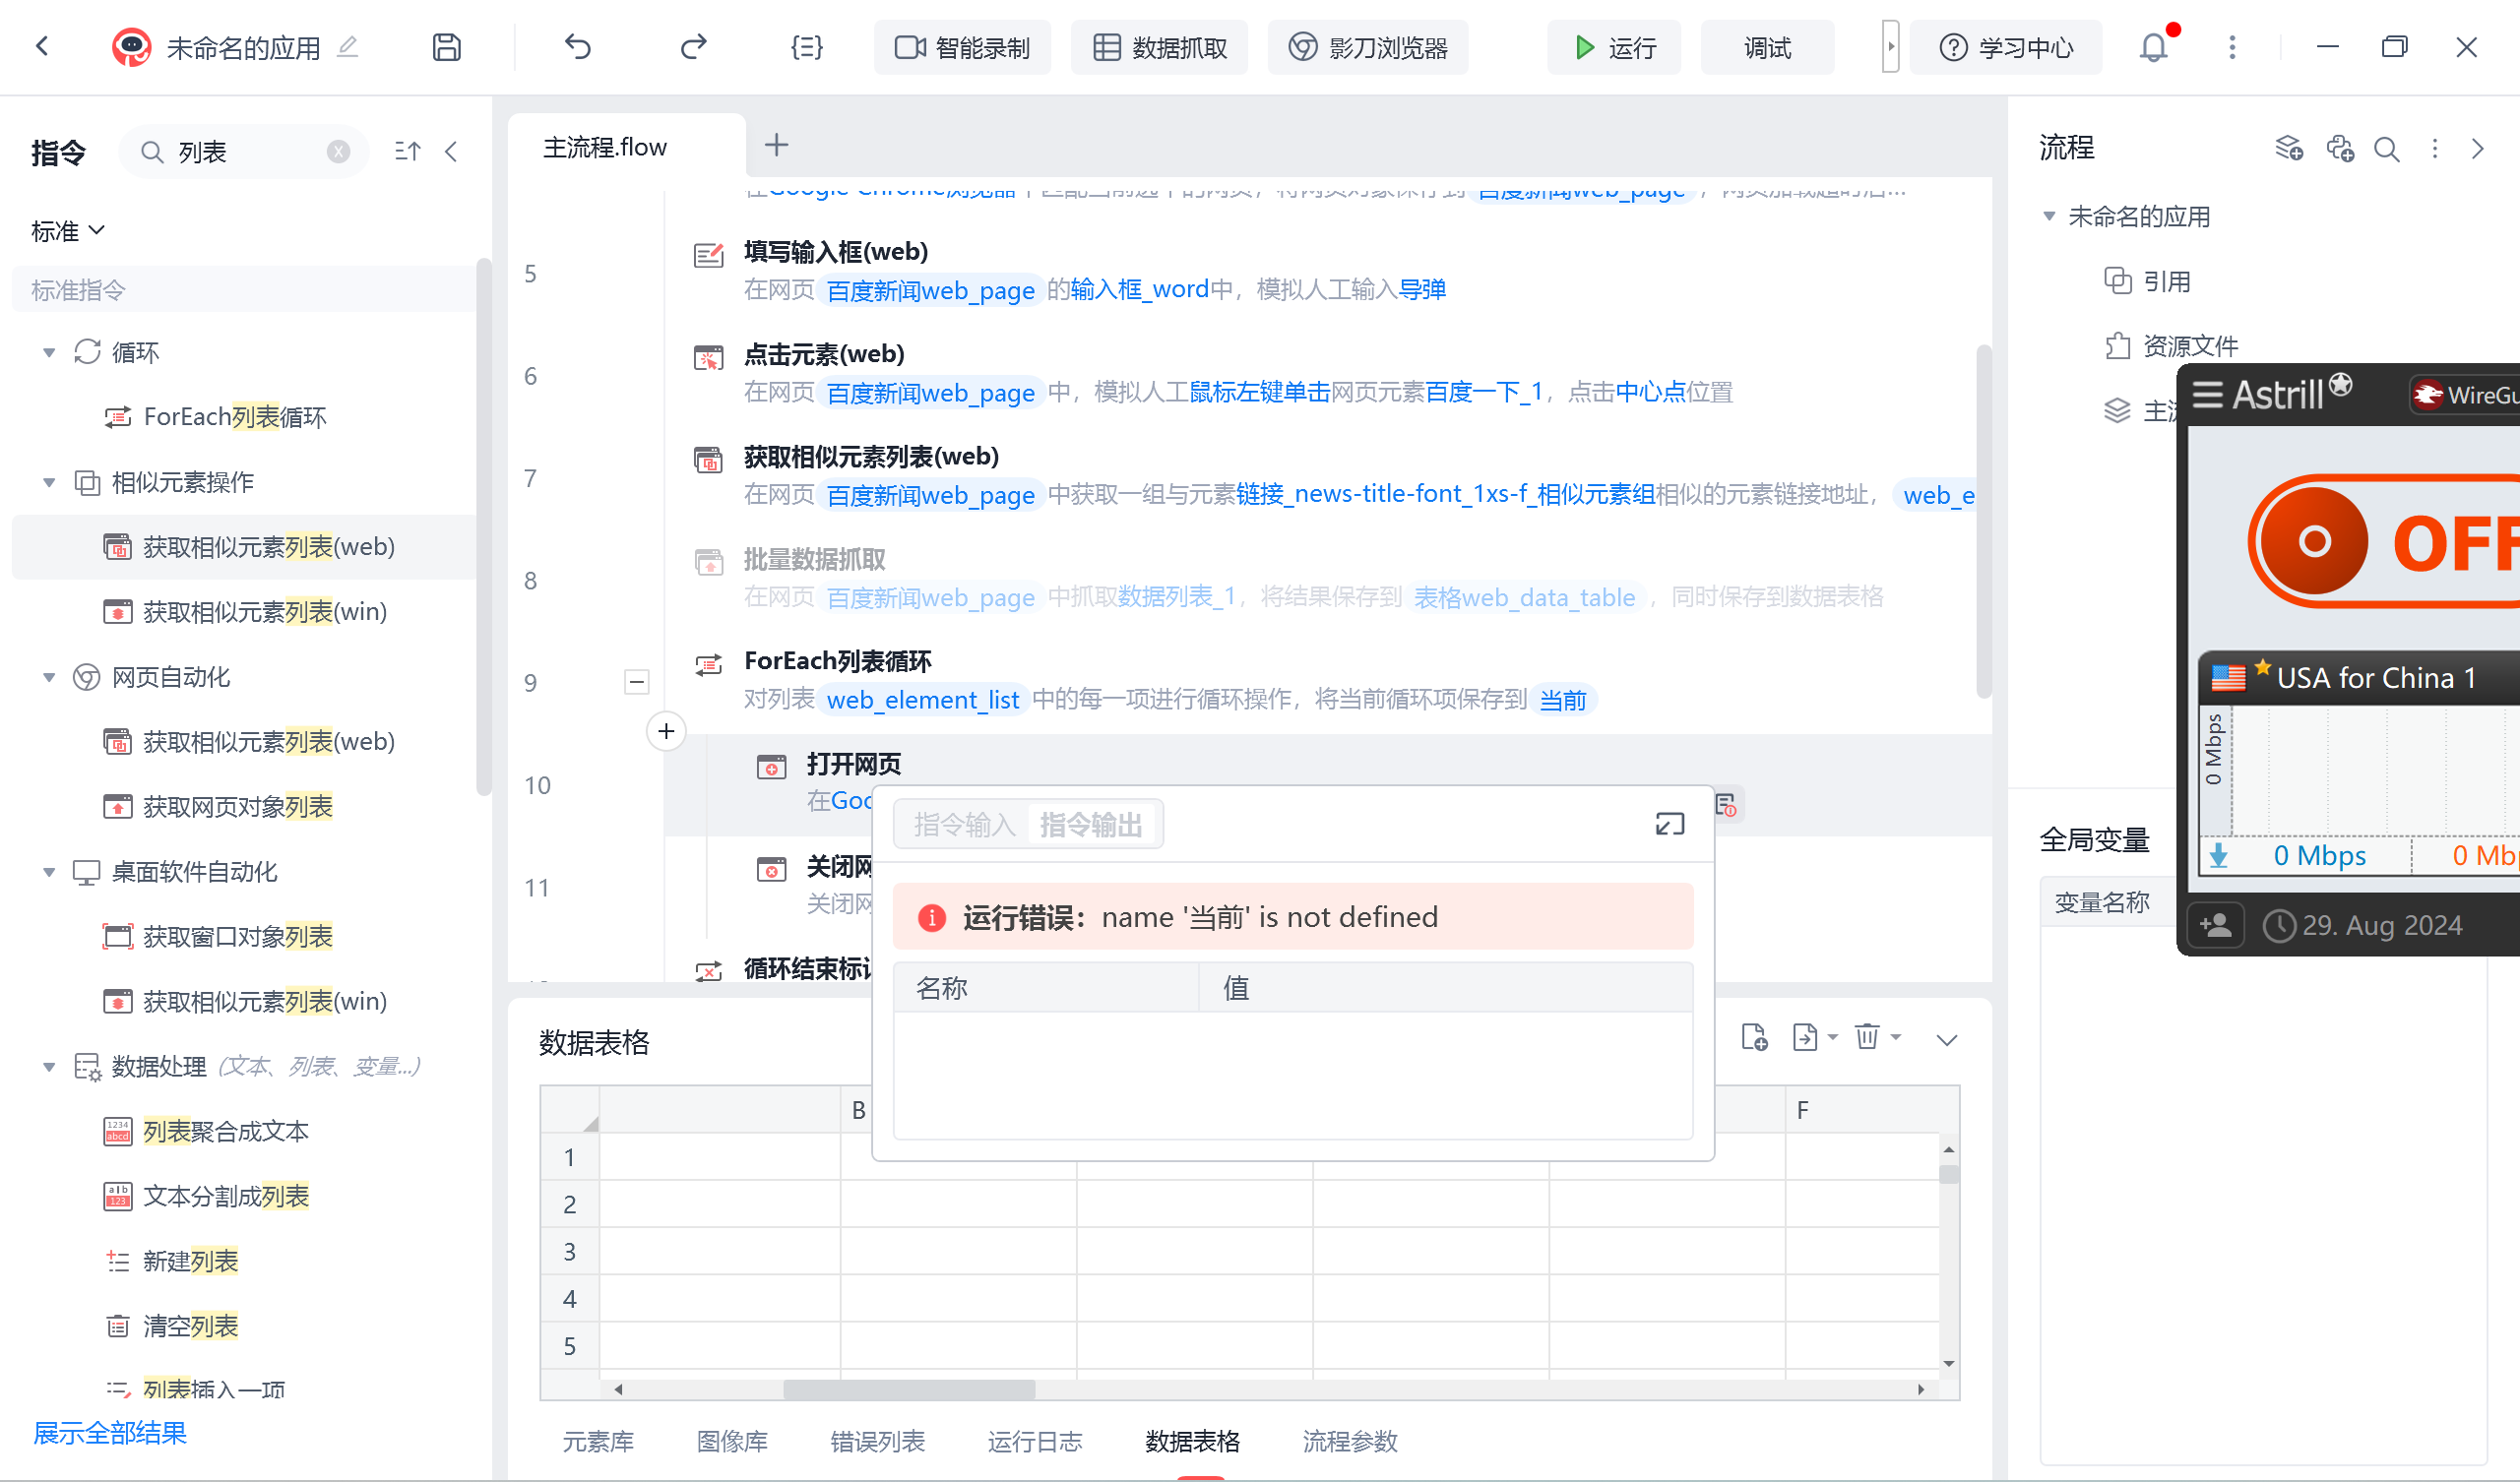Collapse ForEach loop block at line 9

[x=636, y=682]
